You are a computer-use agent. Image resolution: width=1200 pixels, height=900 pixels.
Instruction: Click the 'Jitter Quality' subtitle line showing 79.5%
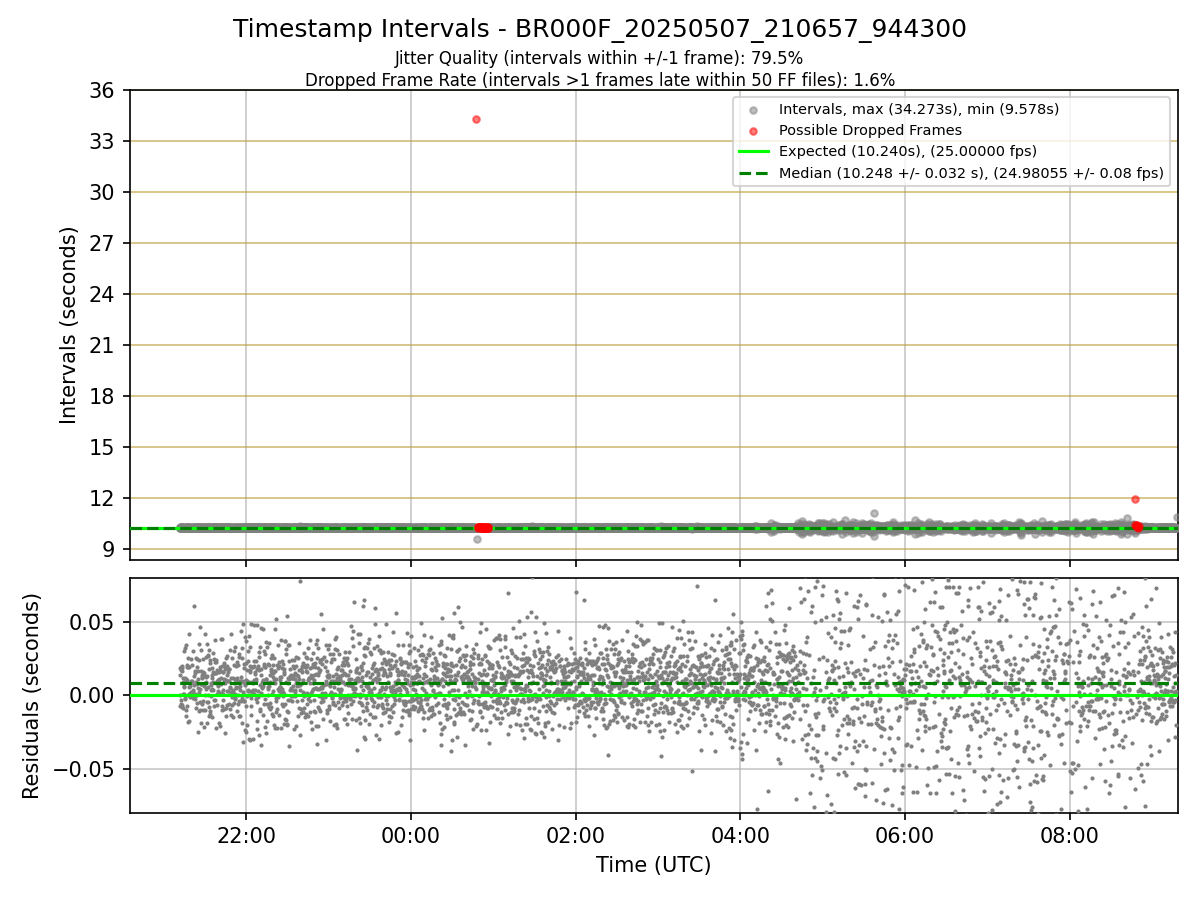(599, 58)
